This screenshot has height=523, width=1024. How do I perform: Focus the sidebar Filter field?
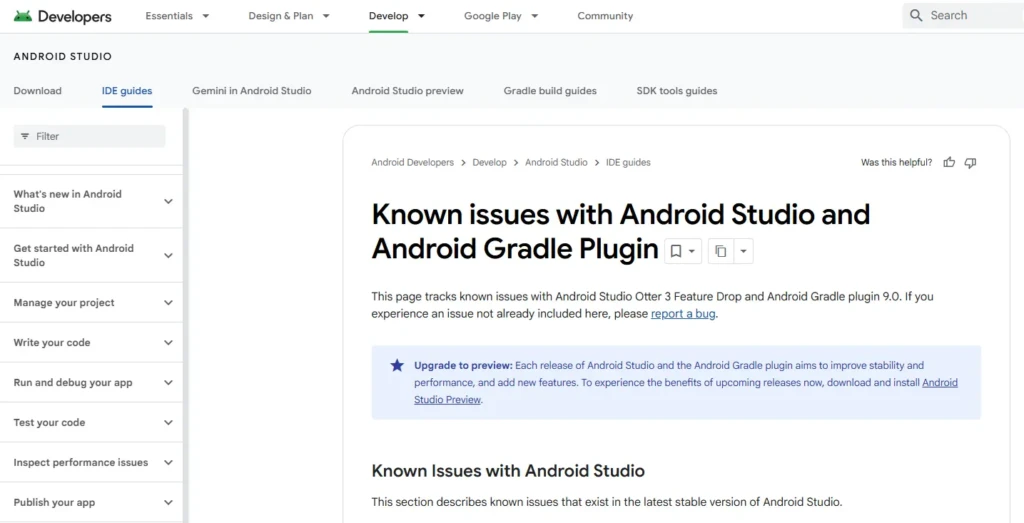pos(89,136)
